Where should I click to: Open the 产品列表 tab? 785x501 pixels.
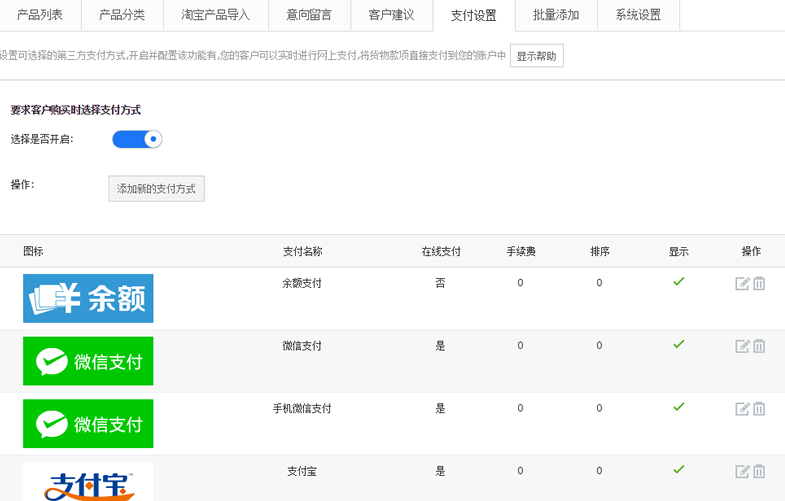tap(40, 15)
